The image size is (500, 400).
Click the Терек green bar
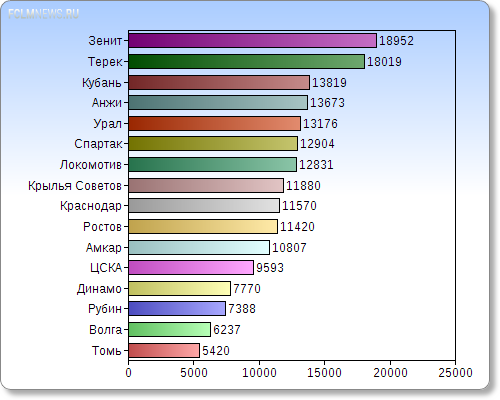247,62
